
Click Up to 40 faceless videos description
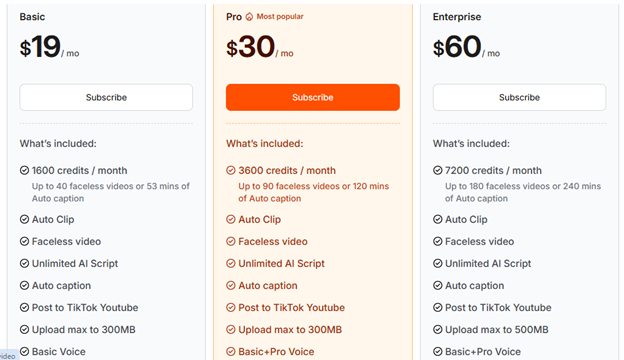111,192
